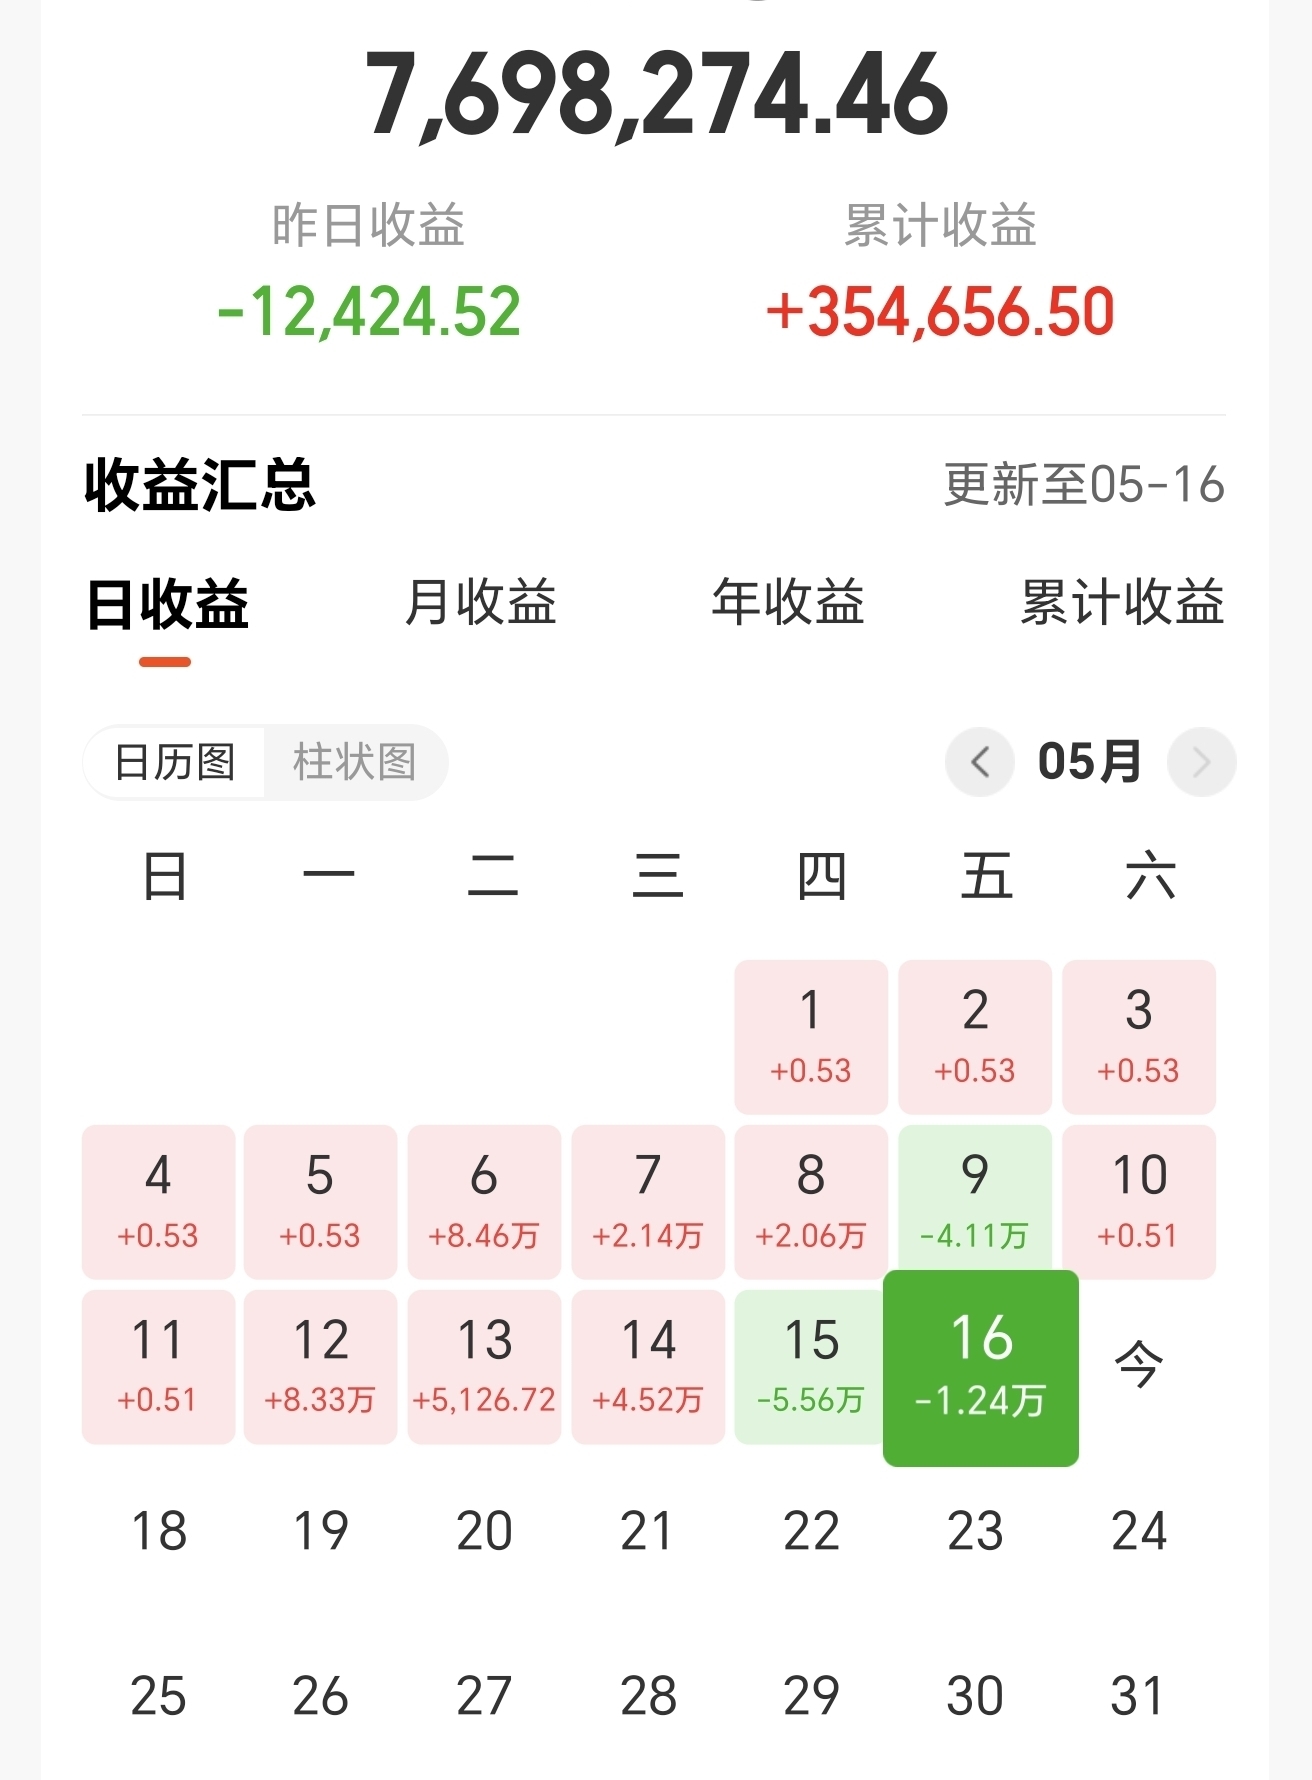Select highlighted May 16 with -1.24万
Screen dimensions: 1312x1780
click(981, 1368)
